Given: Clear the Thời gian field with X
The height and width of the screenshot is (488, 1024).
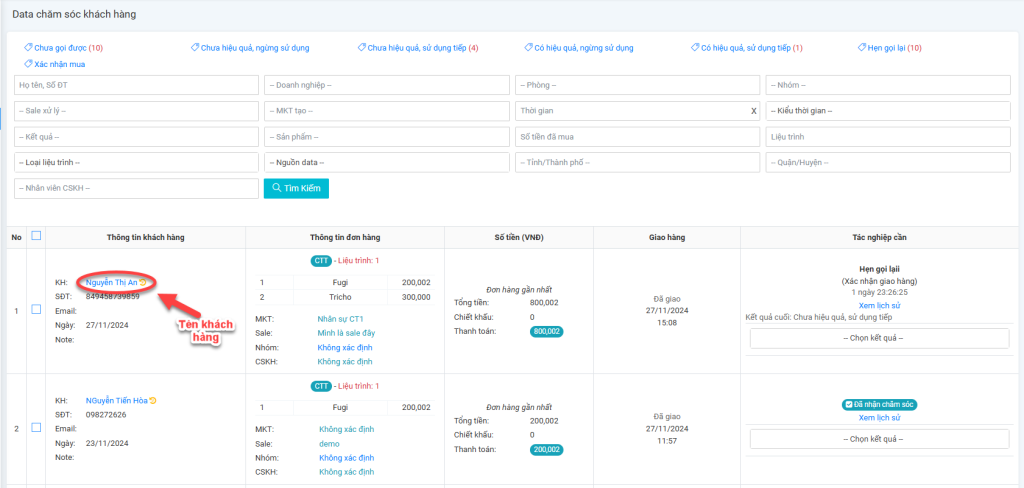Looking at the screenshot, I should click(x=753, y=111).
